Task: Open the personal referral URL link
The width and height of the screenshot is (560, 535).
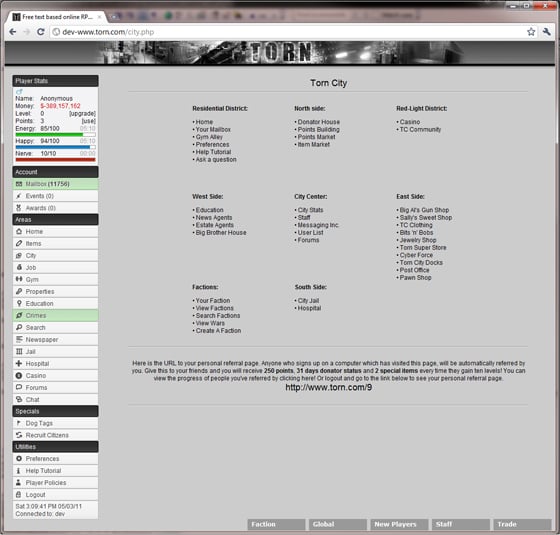Action: point(328,388)
